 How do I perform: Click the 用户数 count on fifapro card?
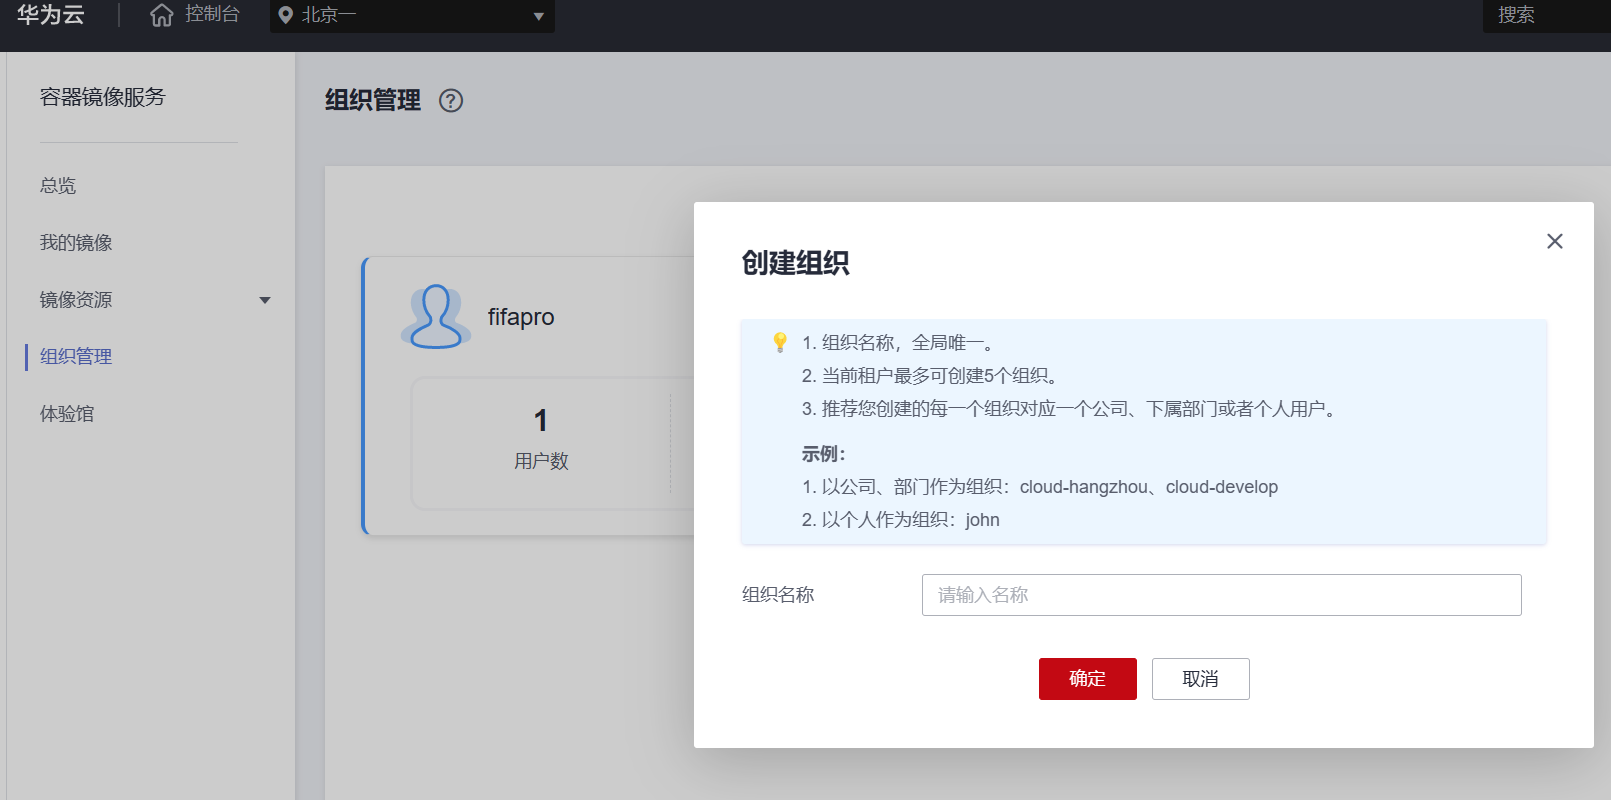(541, 421)
